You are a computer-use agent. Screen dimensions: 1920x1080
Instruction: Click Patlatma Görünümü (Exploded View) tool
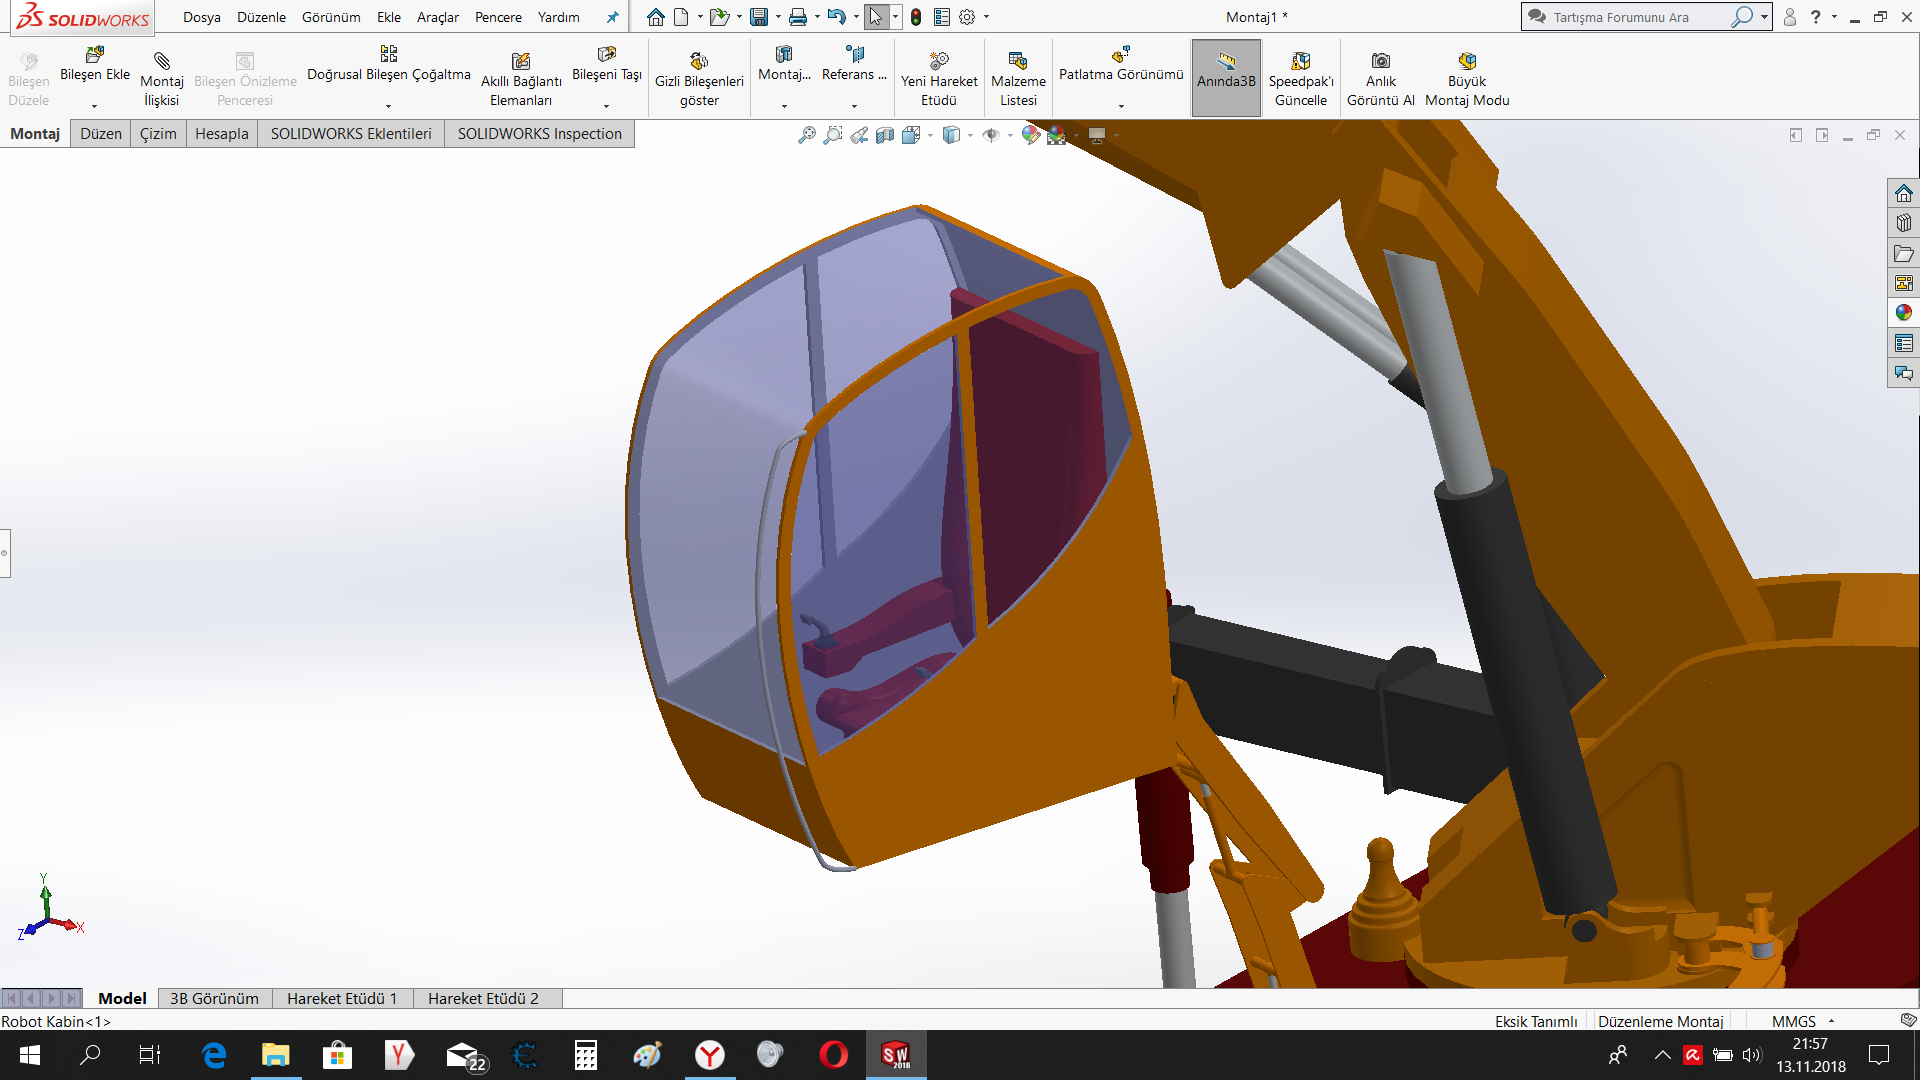click(1121, 64)
